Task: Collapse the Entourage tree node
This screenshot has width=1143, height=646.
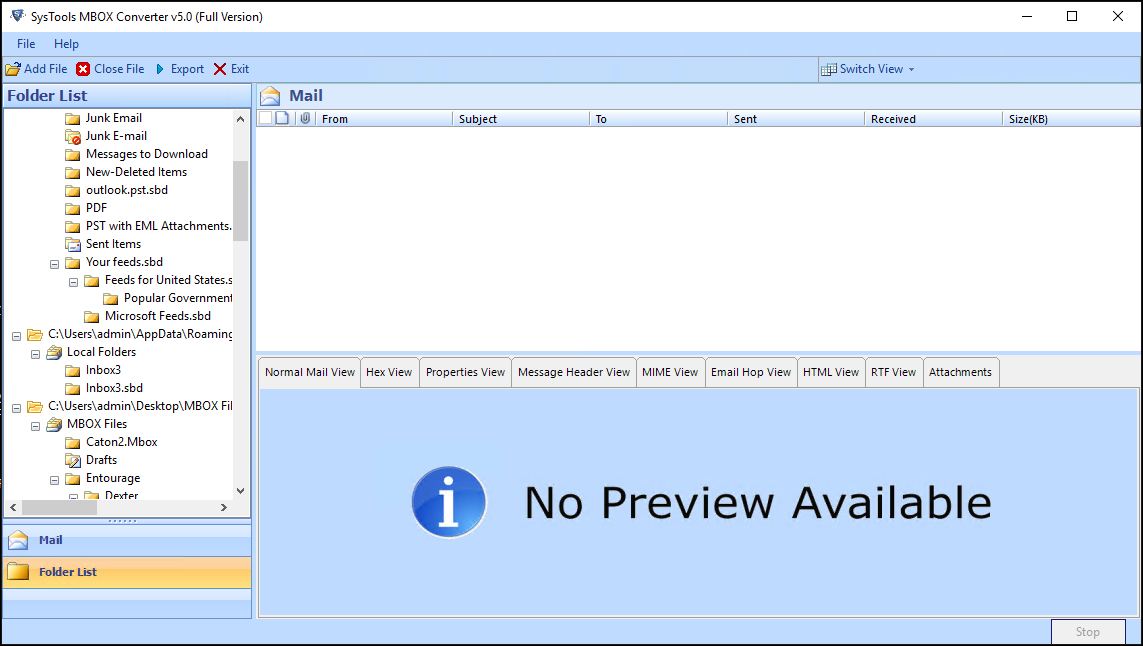Action: pos(55,480)
